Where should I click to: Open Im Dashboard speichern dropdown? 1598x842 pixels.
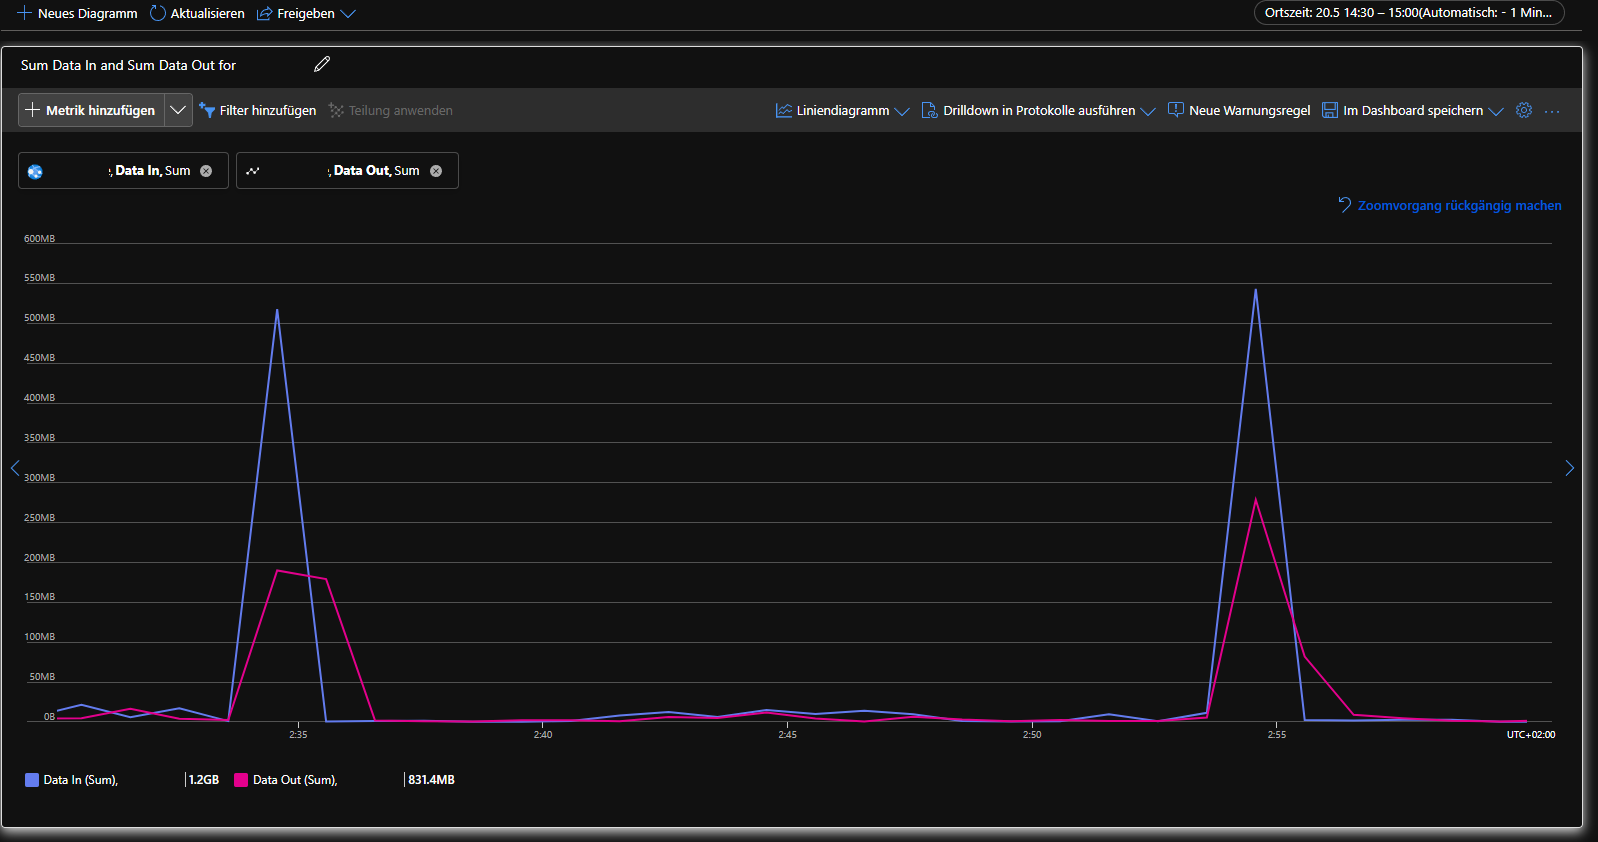pyautogui.click(x=1412, y=110)
